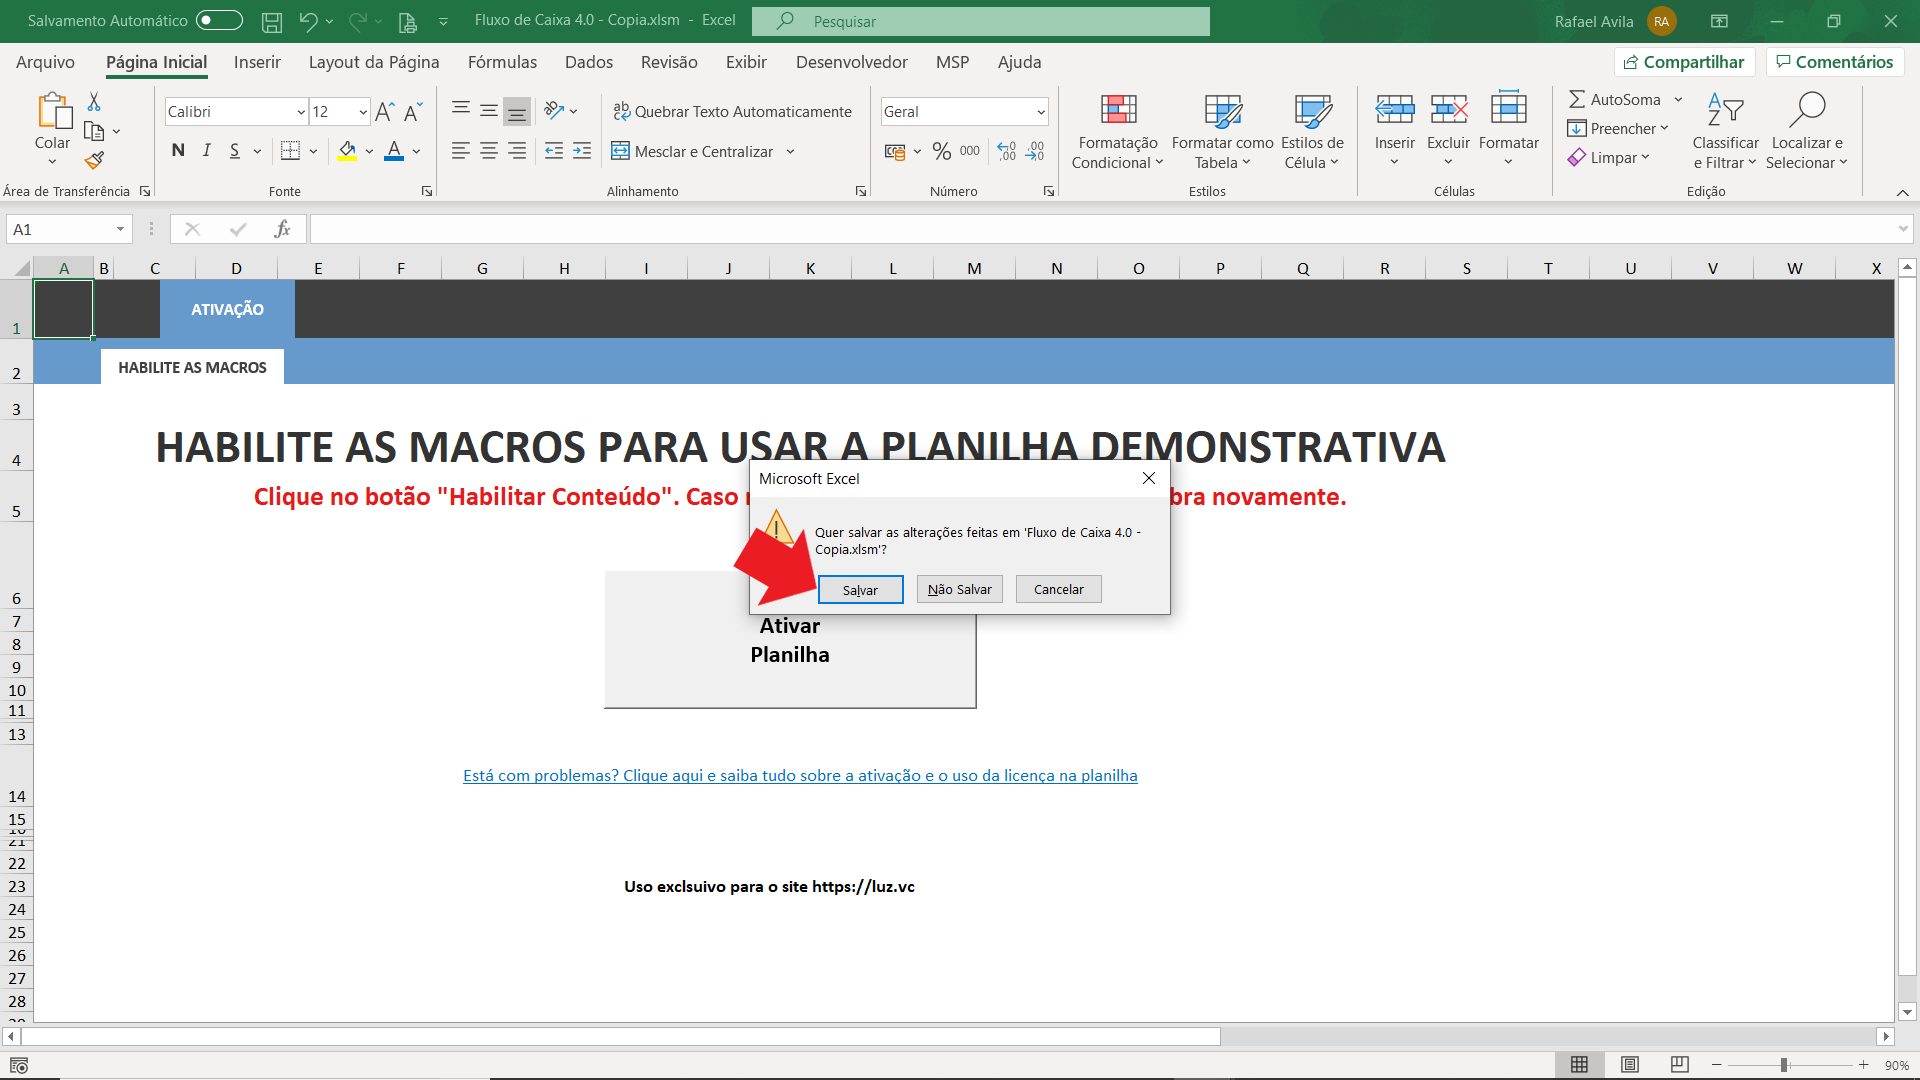Click Salvar in the dialog
Screen dimensions: 1920x1080
[x=860, y=590]
